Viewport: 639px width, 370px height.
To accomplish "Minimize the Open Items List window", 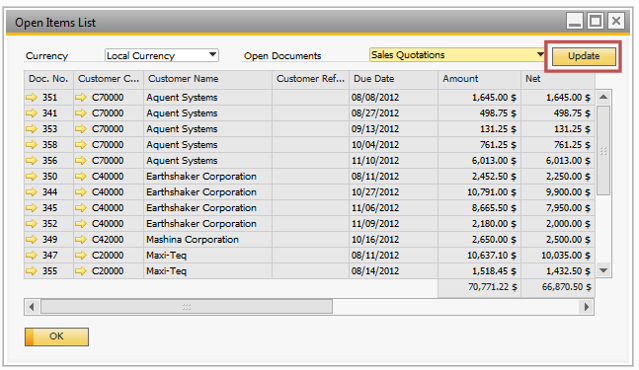I will tap(575, 21).
